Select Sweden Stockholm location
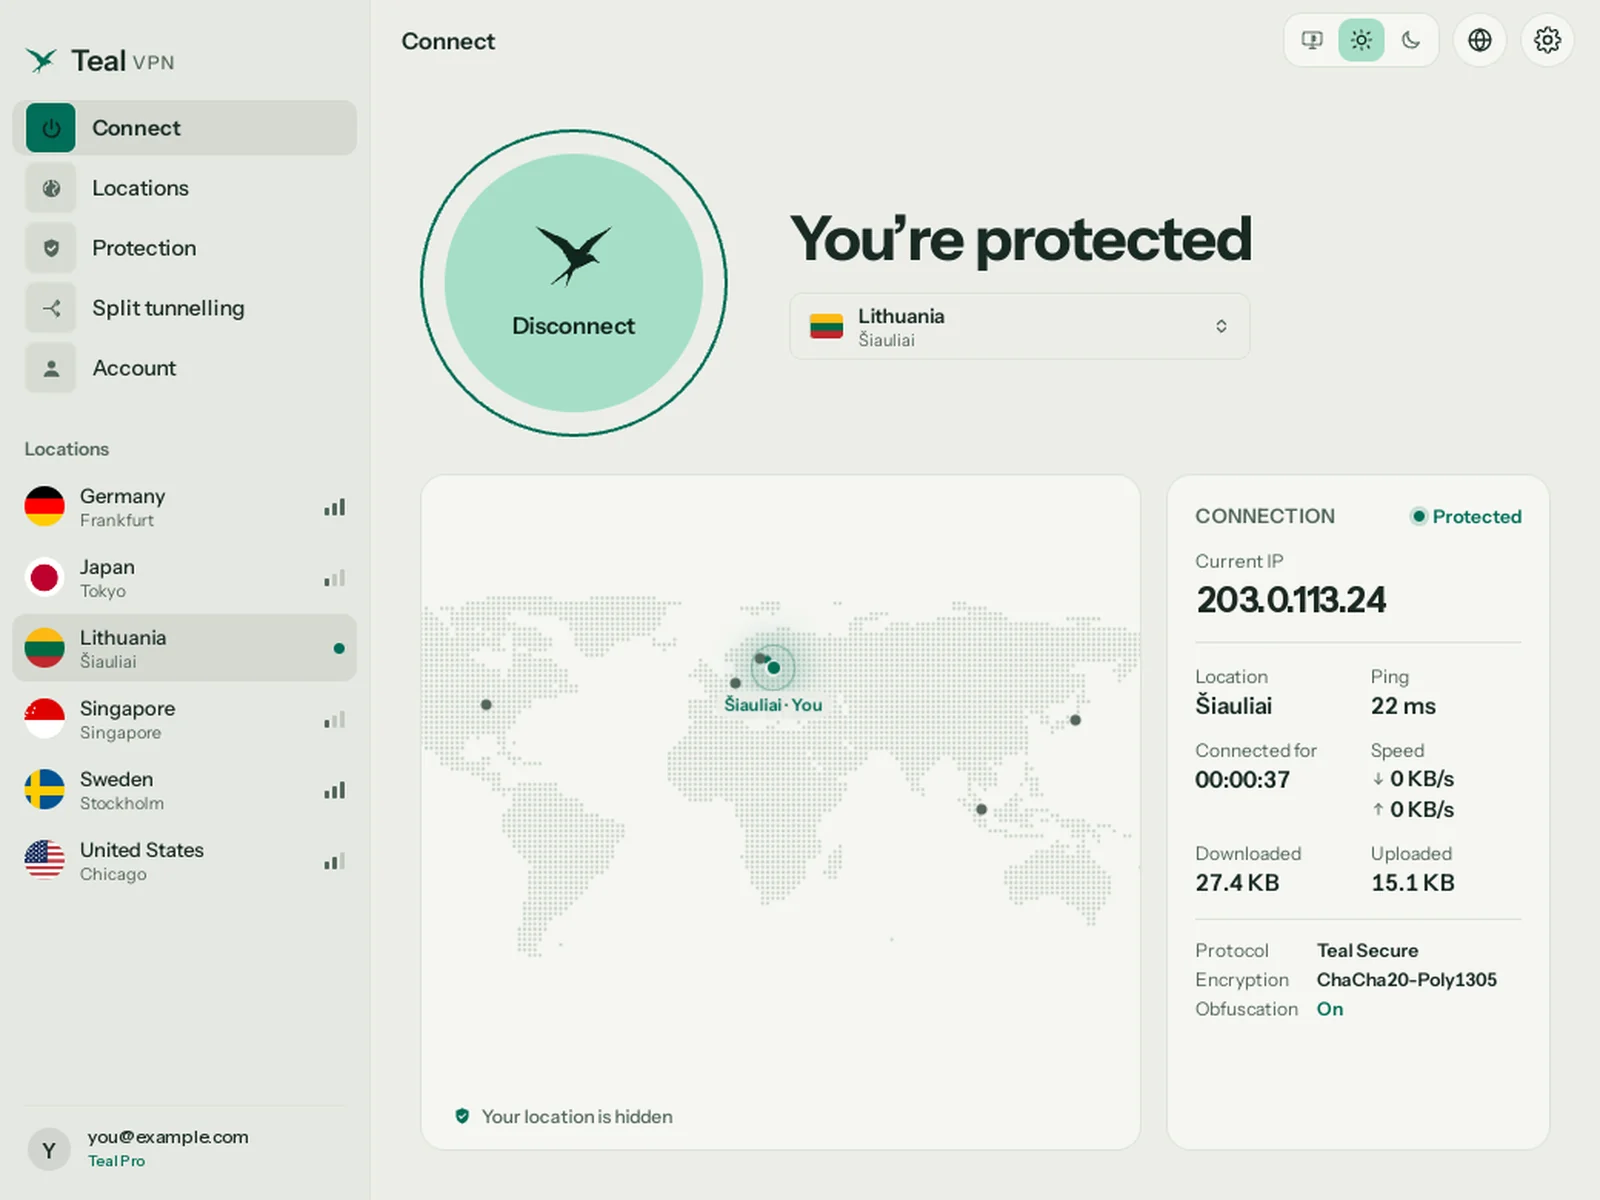 tap(185, 790)
